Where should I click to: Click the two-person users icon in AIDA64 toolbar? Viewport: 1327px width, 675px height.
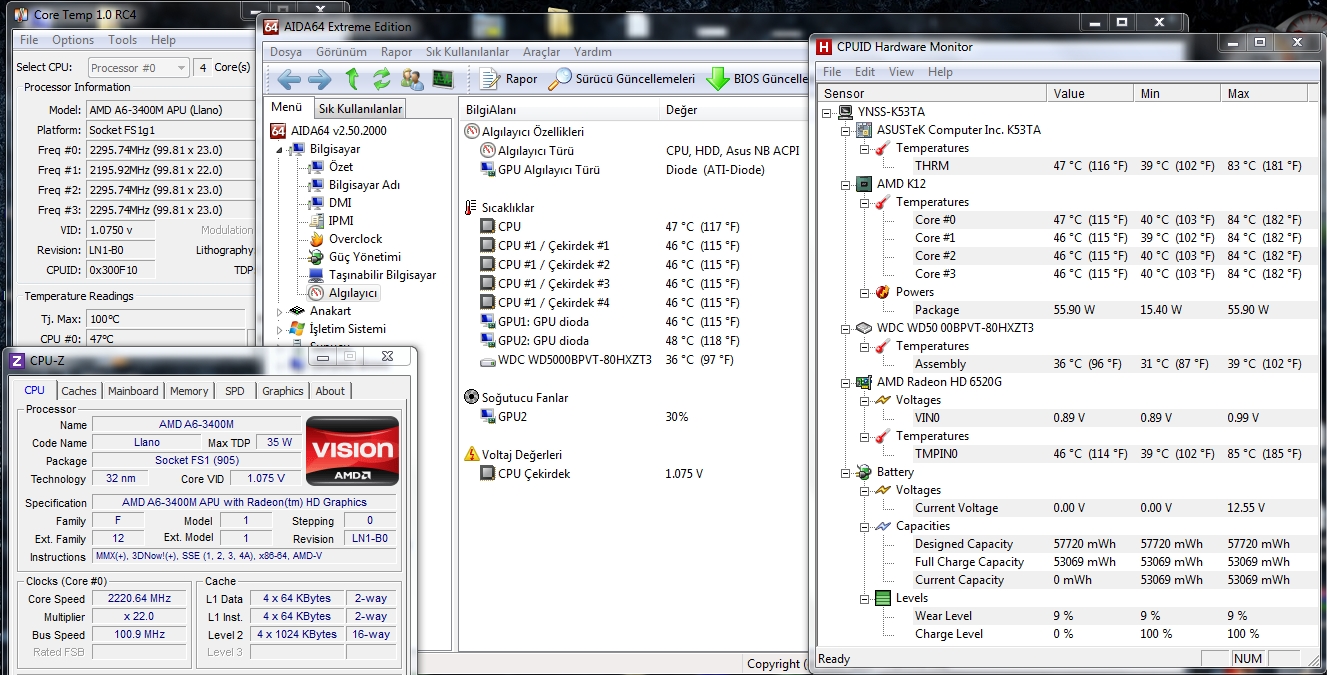[x=411, y=79]
